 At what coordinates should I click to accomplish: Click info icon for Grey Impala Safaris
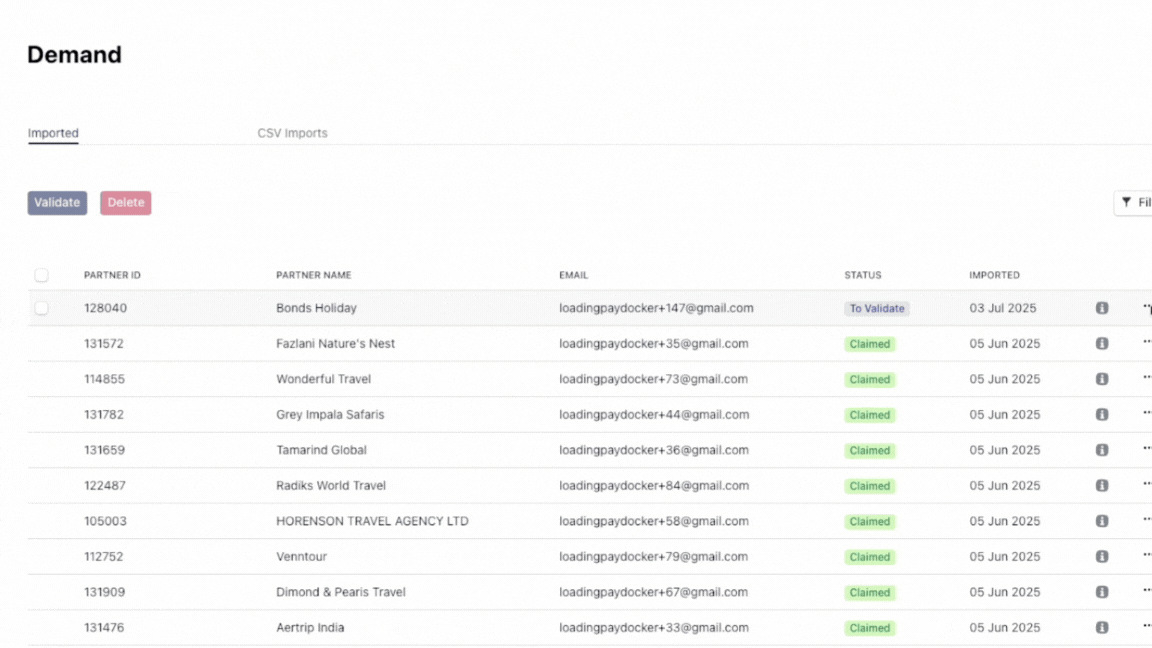(1102, 415)
